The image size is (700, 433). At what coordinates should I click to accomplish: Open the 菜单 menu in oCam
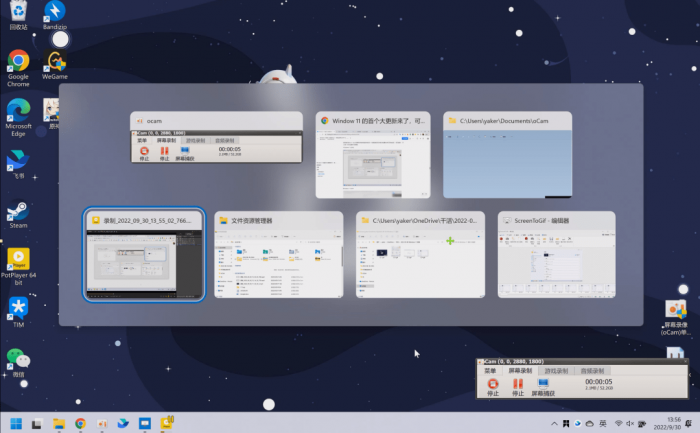pos(490,371)
